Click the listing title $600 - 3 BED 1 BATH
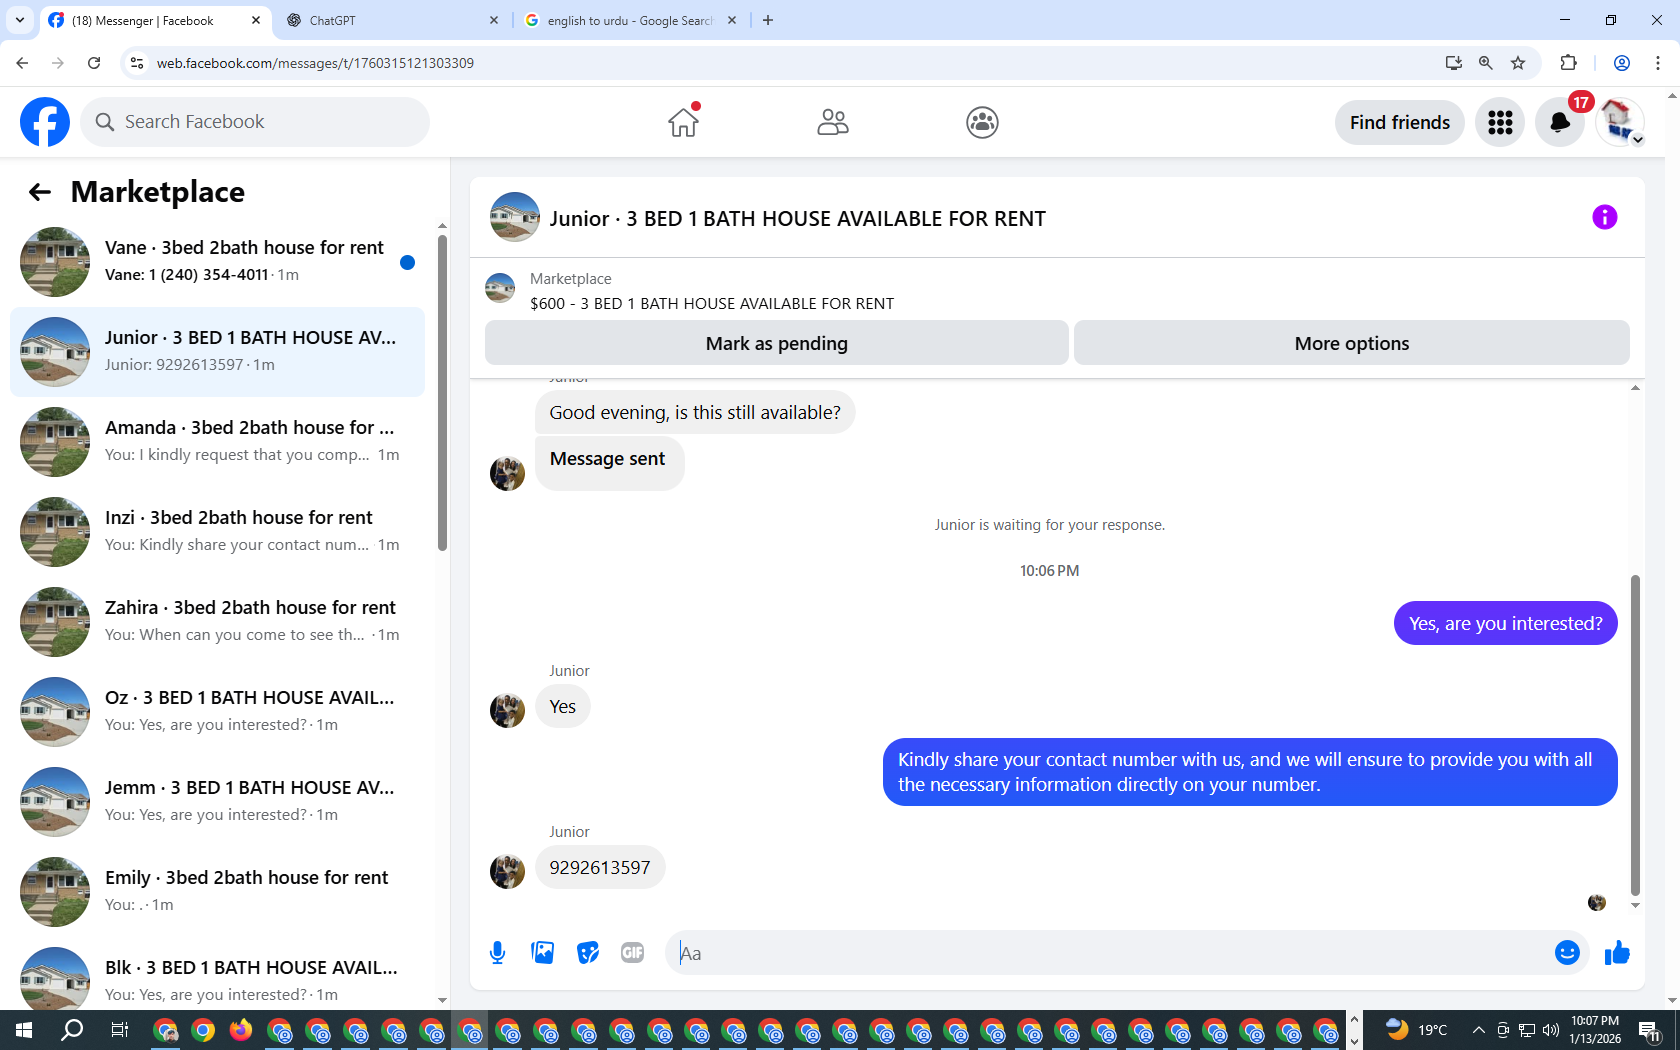This screenshot has width=1680, height=1050. (712, 303)
